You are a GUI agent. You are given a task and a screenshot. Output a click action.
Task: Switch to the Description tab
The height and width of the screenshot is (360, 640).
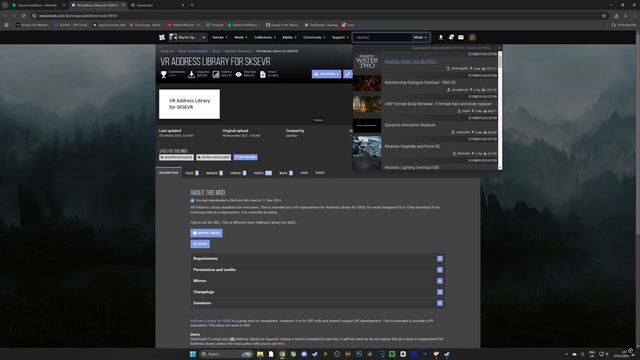pyautogui.click(x=169, y=173)
